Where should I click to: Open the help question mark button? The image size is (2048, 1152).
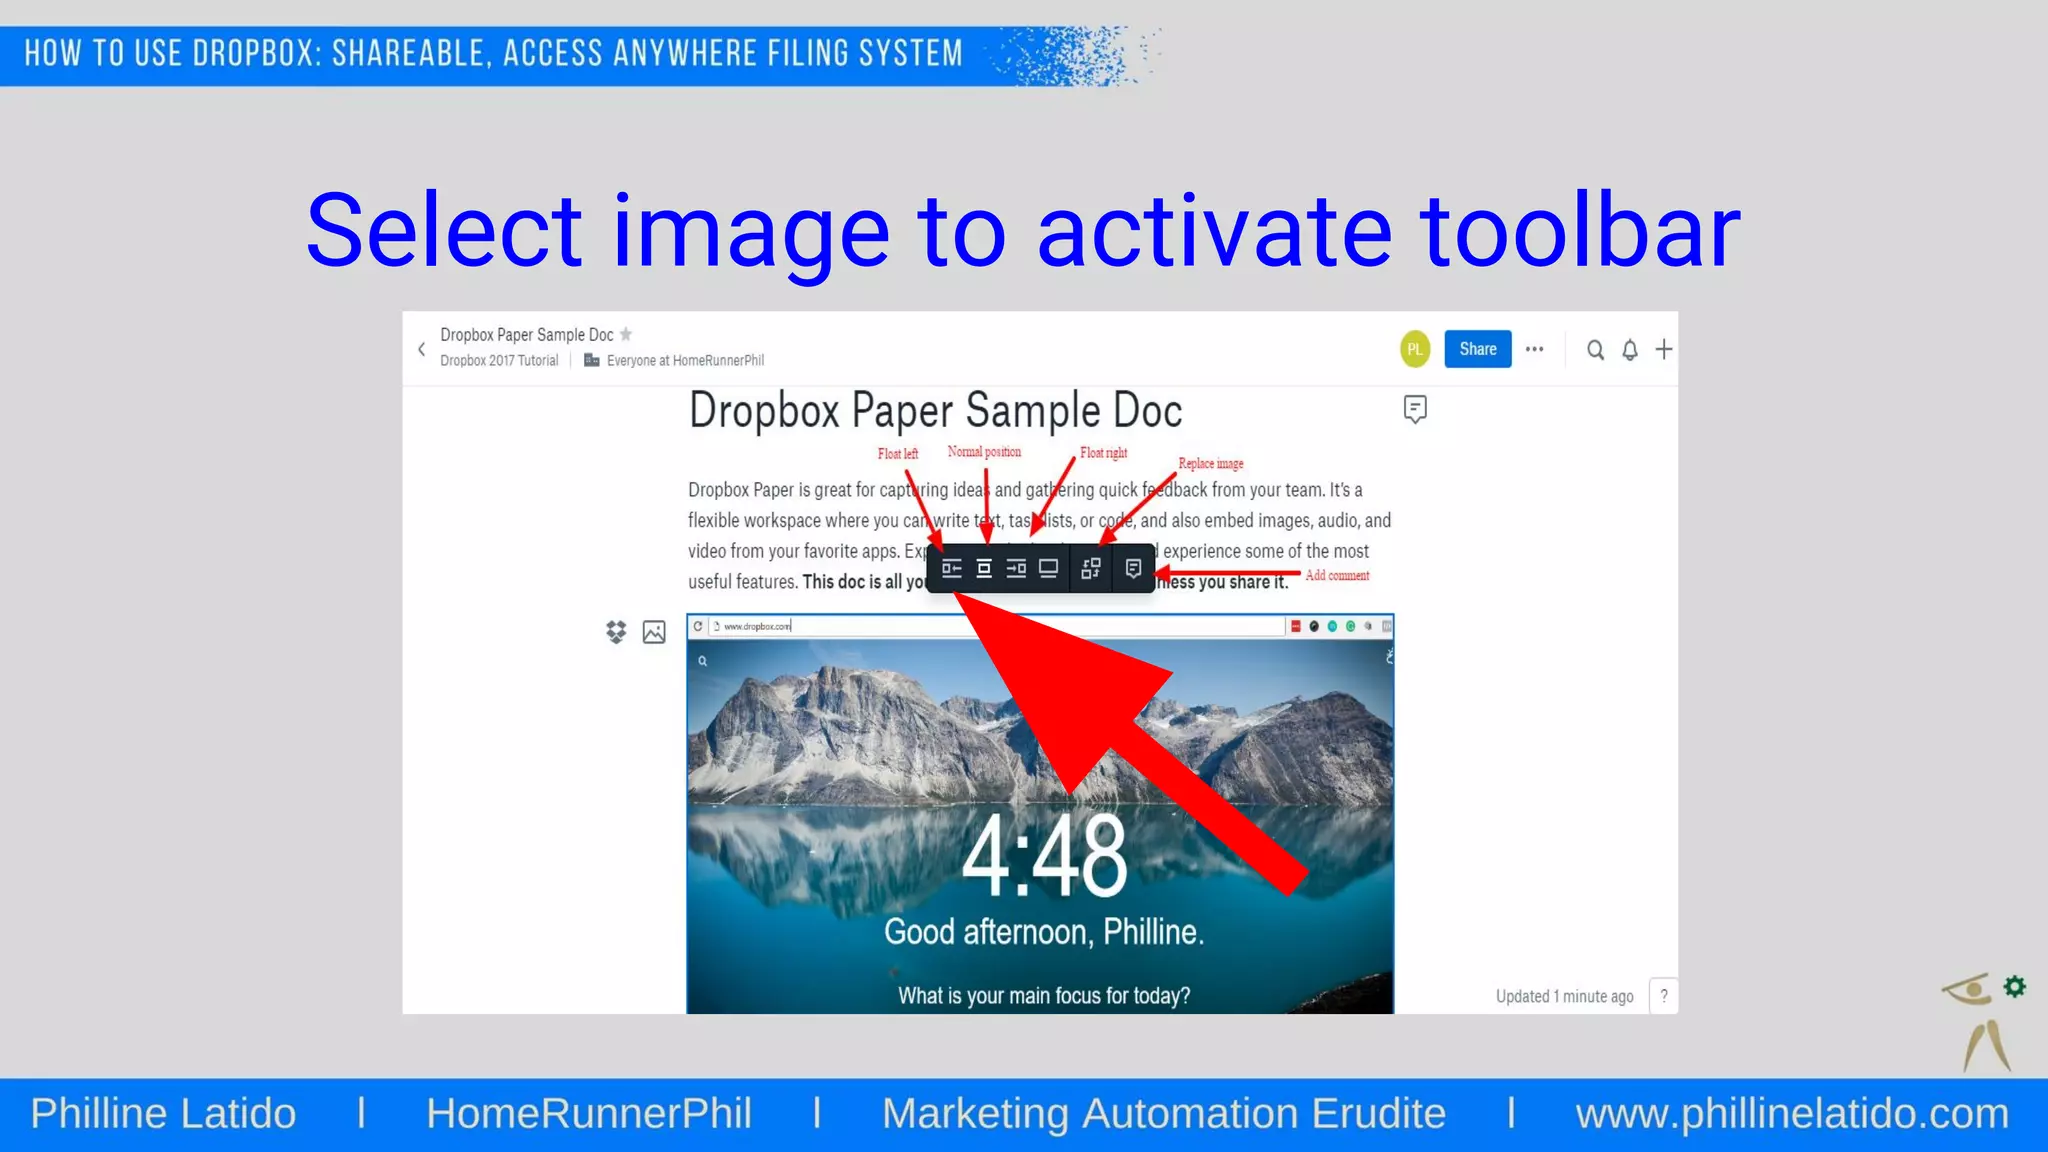click(x=1664, y=996)
